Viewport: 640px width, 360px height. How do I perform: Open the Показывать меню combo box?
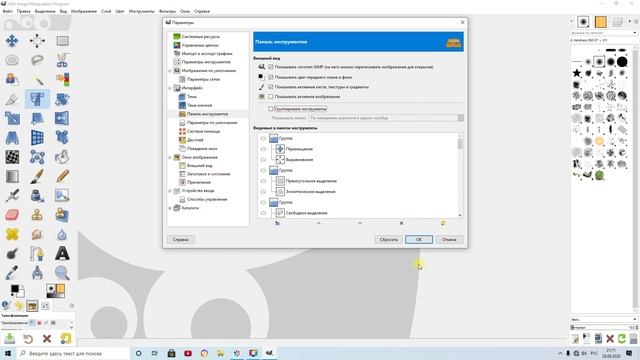(386, 118)
